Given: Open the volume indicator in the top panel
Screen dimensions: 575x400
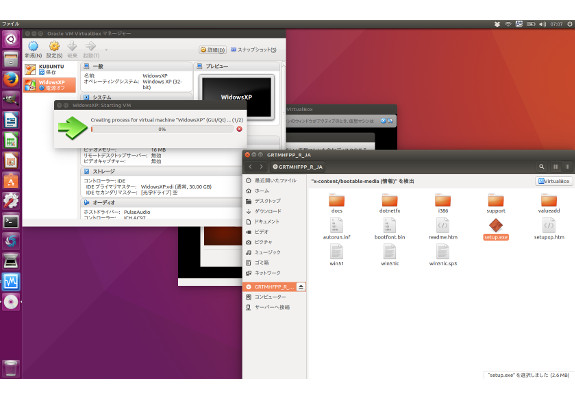Looking at the screenshot, I should pos(542,24).
